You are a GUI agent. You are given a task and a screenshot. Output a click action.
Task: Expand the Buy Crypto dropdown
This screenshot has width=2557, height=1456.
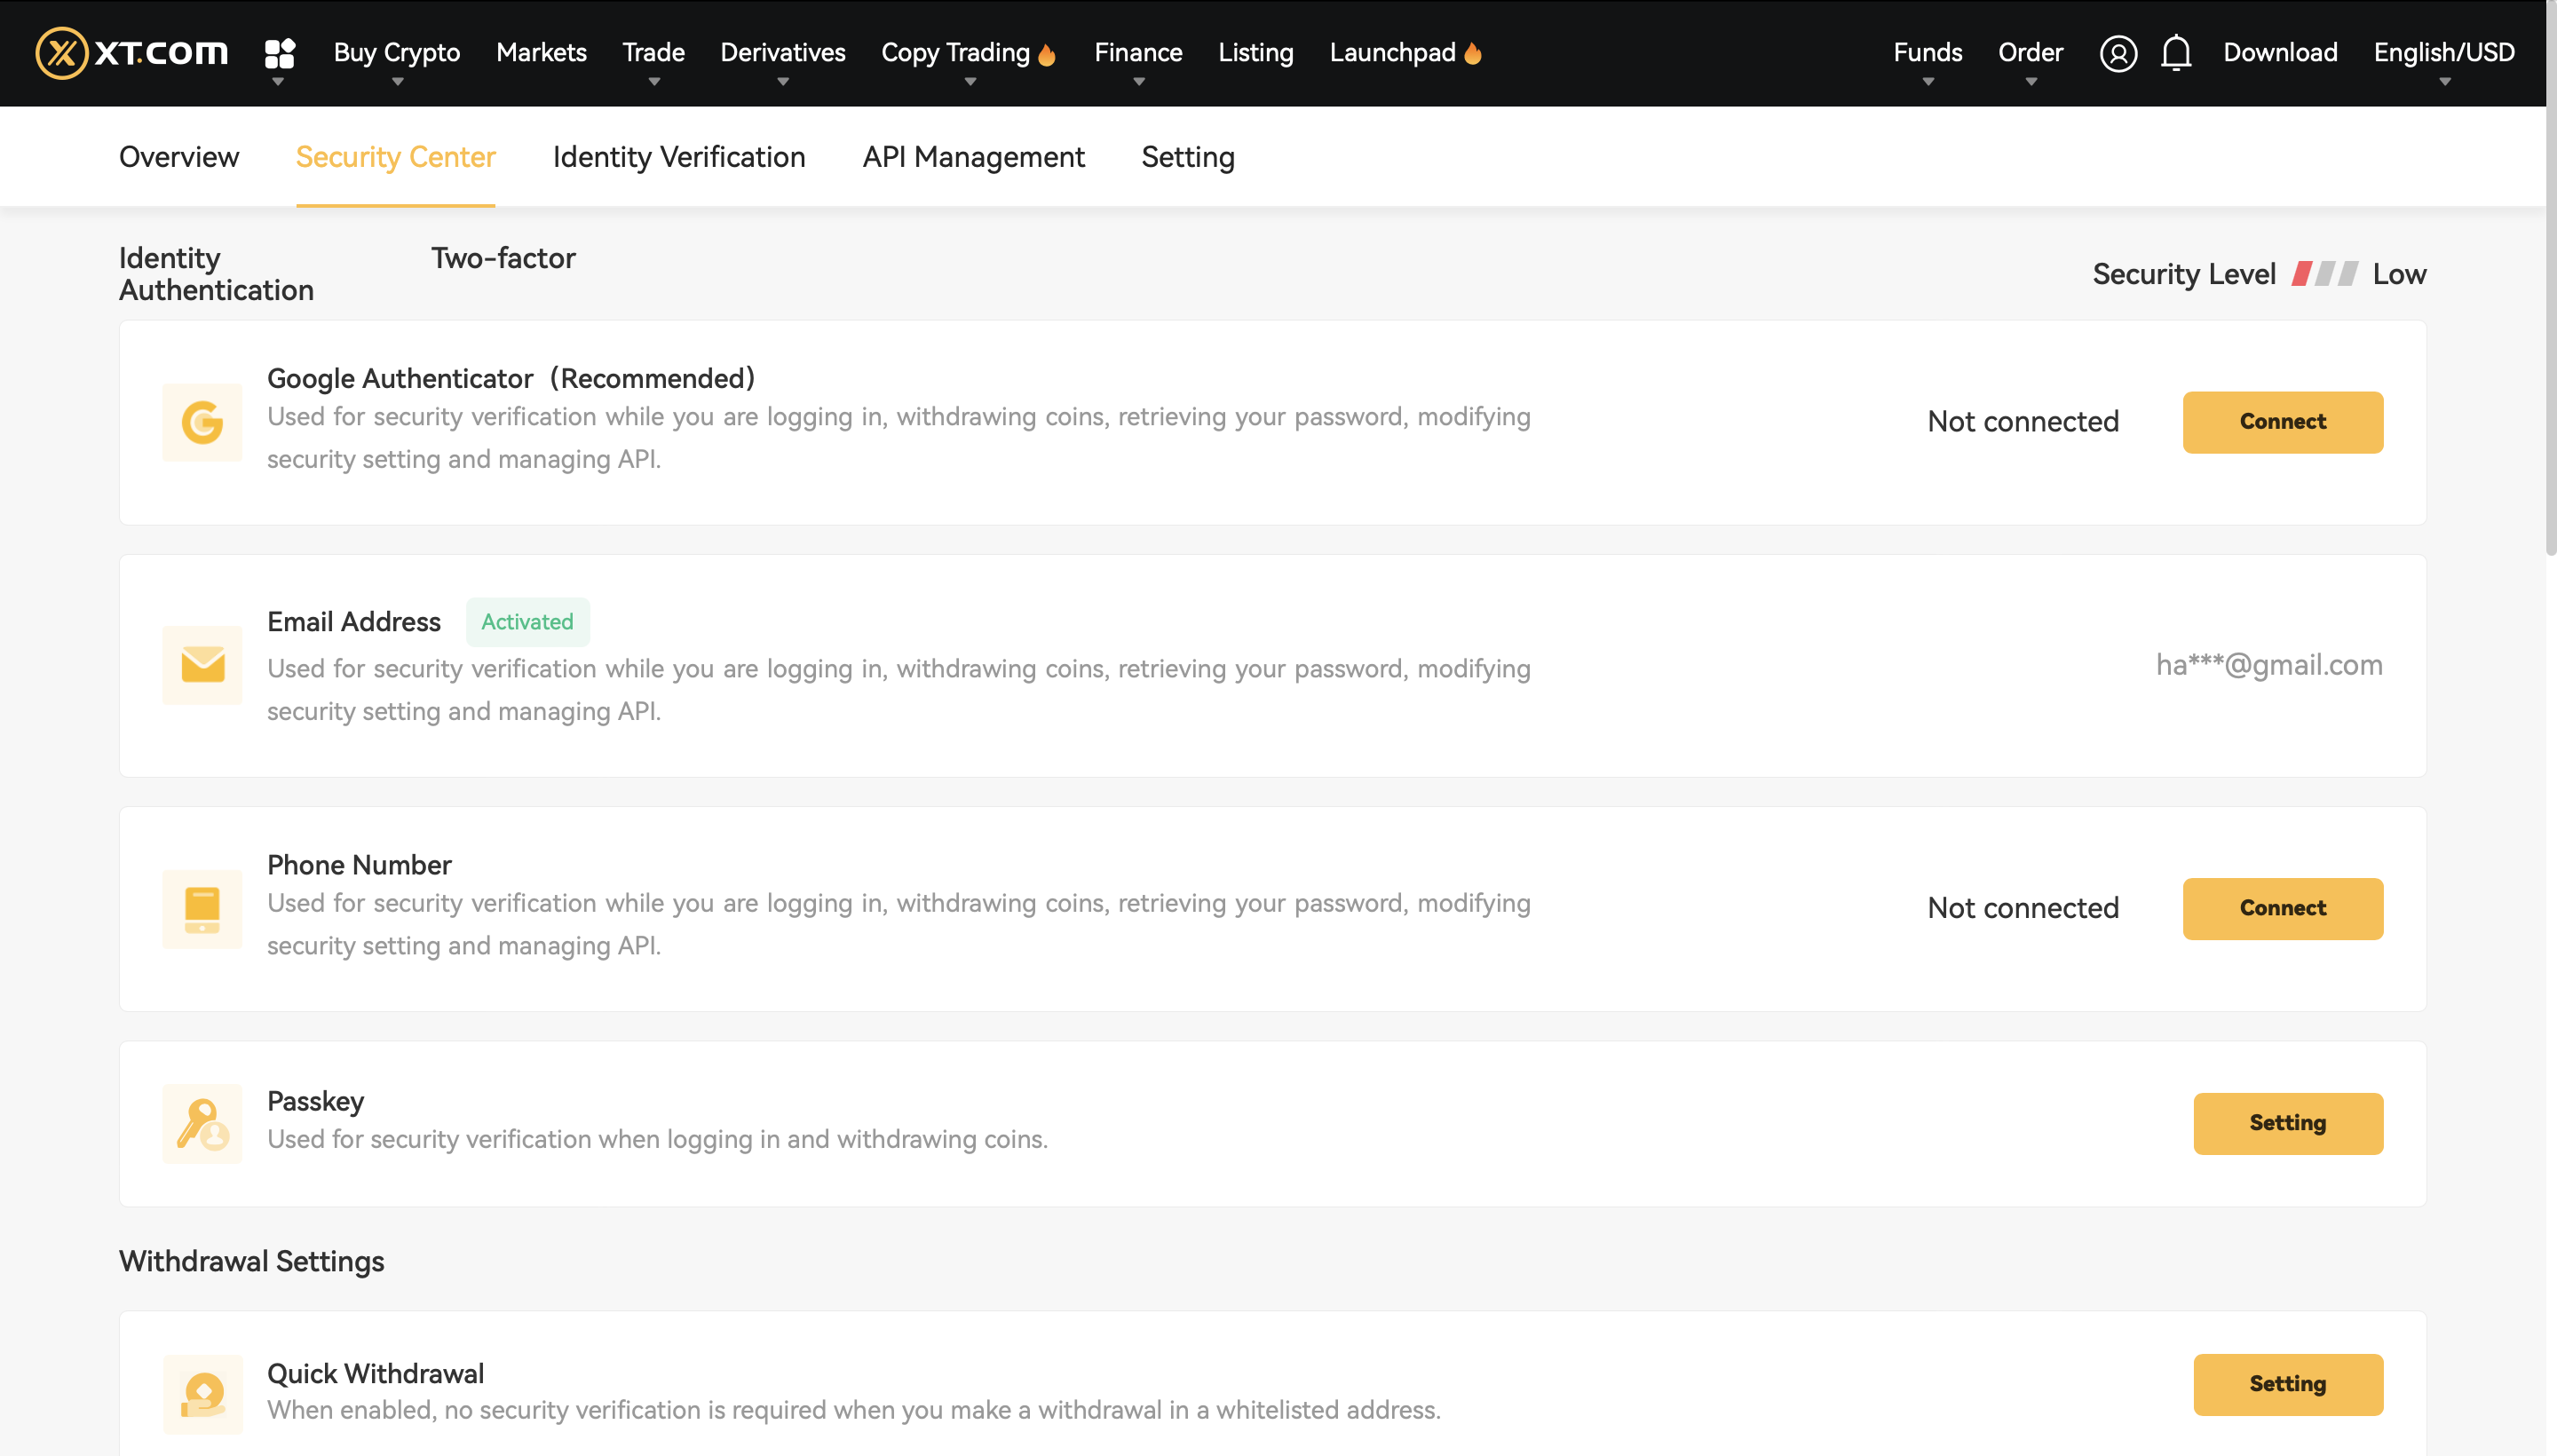[396, 53]
